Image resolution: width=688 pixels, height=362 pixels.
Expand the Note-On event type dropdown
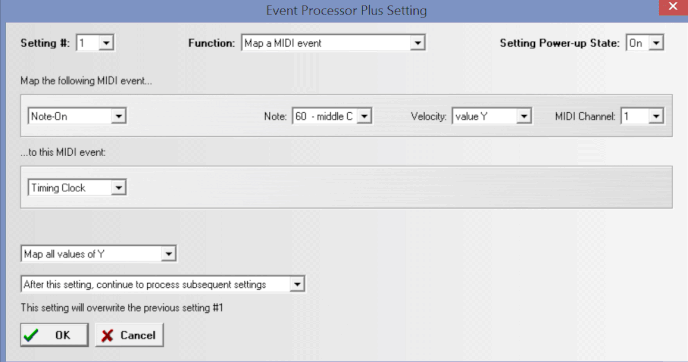pos(77,116)
